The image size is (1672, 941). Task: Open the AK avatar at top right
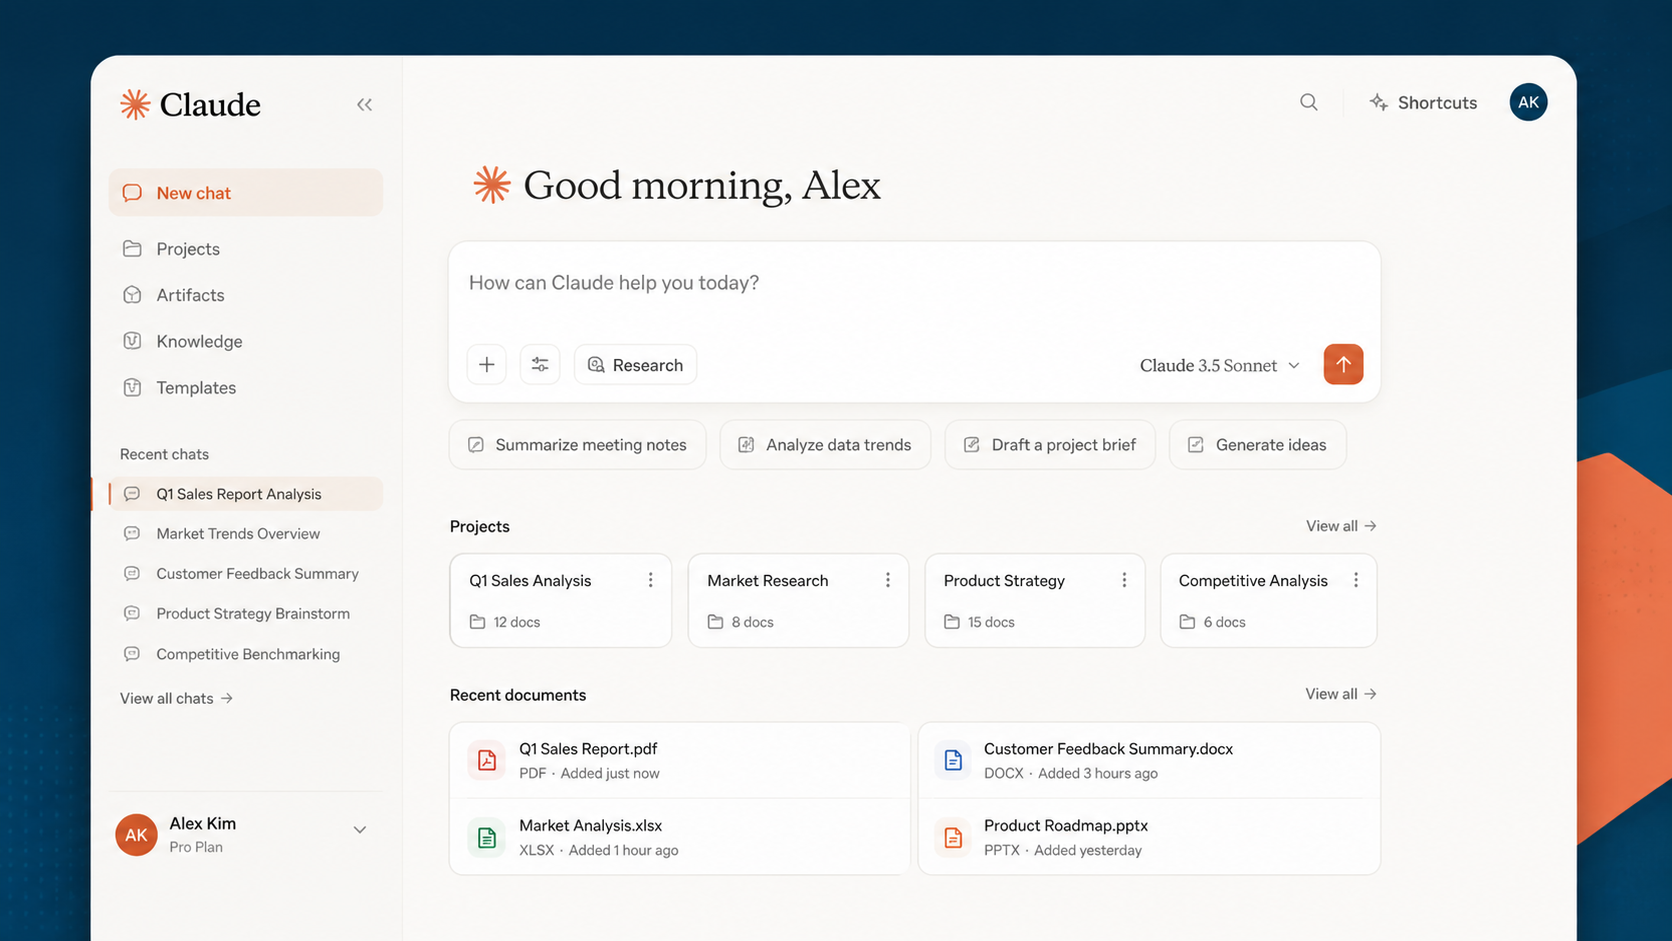[1528, 102]
